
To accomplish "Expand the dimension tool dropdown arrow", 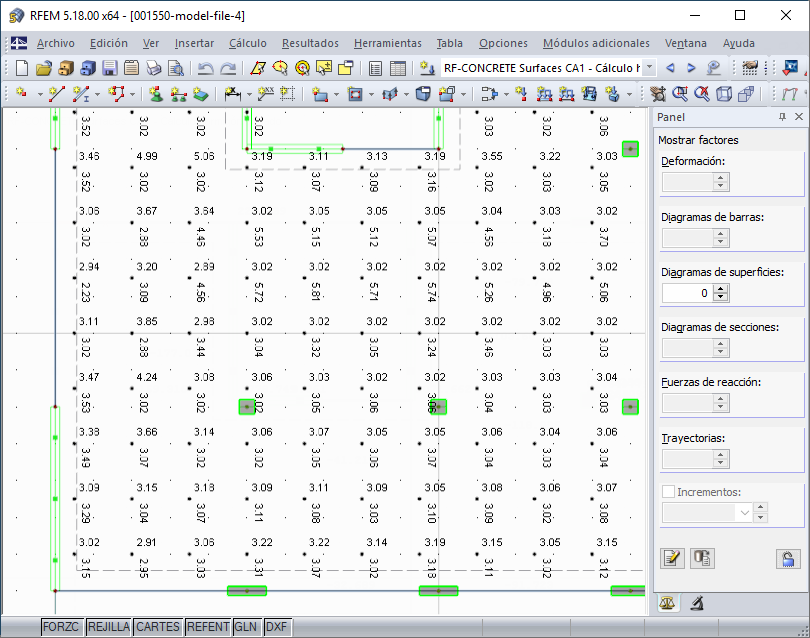I will click(249, 94).
